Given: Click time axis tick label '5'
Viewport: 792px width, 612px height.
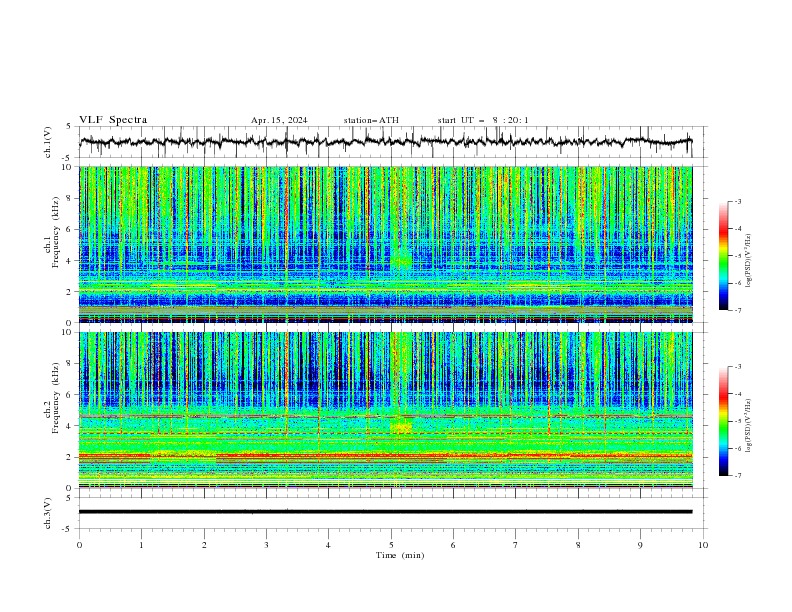Looking at the screenshot, I should 391,545.
